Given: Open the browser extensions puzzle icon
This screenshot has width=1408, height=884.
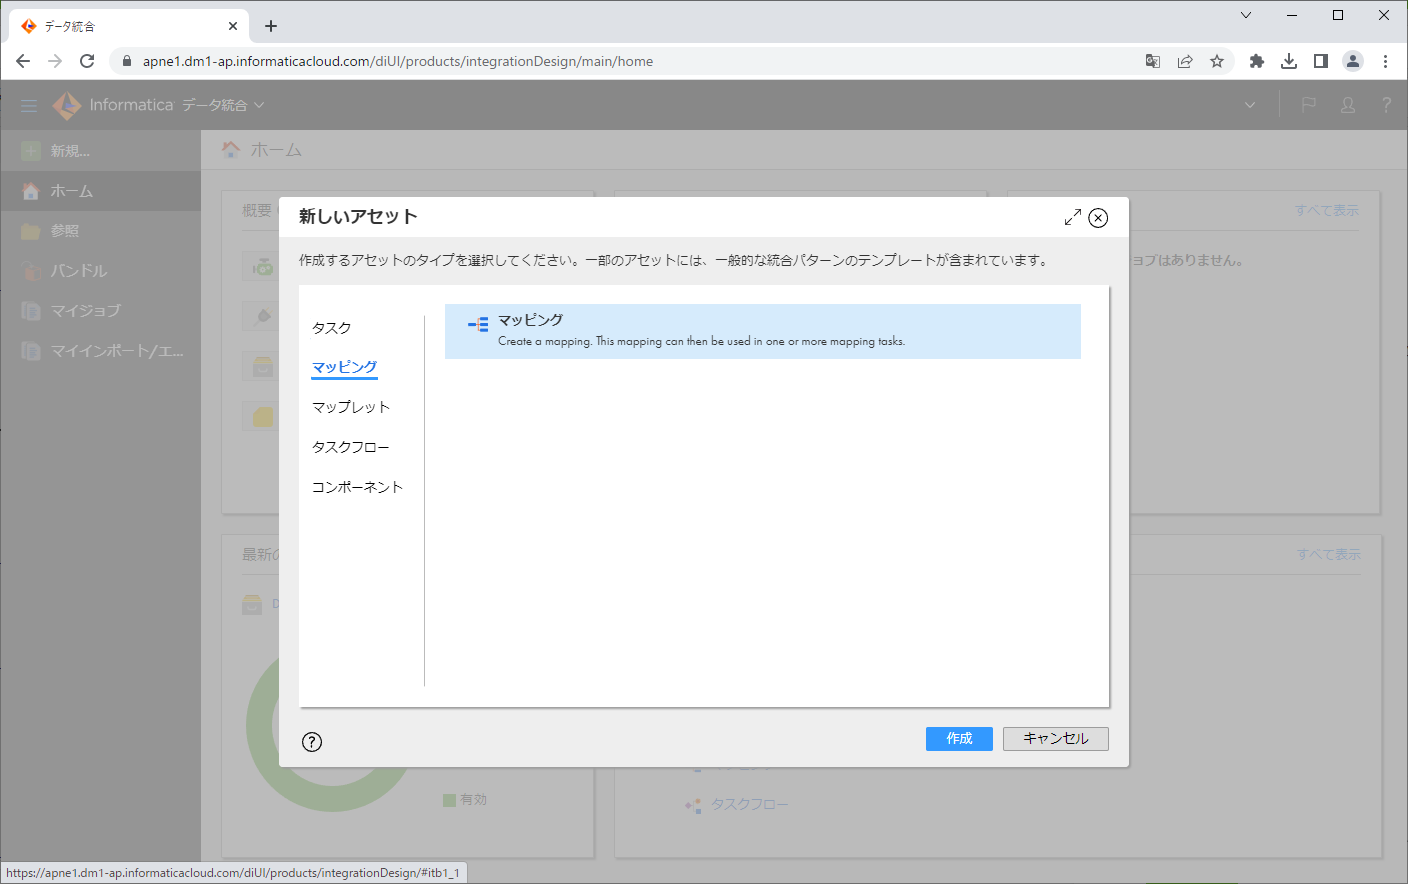Looking at the screenshot, I should [1257, 61].
